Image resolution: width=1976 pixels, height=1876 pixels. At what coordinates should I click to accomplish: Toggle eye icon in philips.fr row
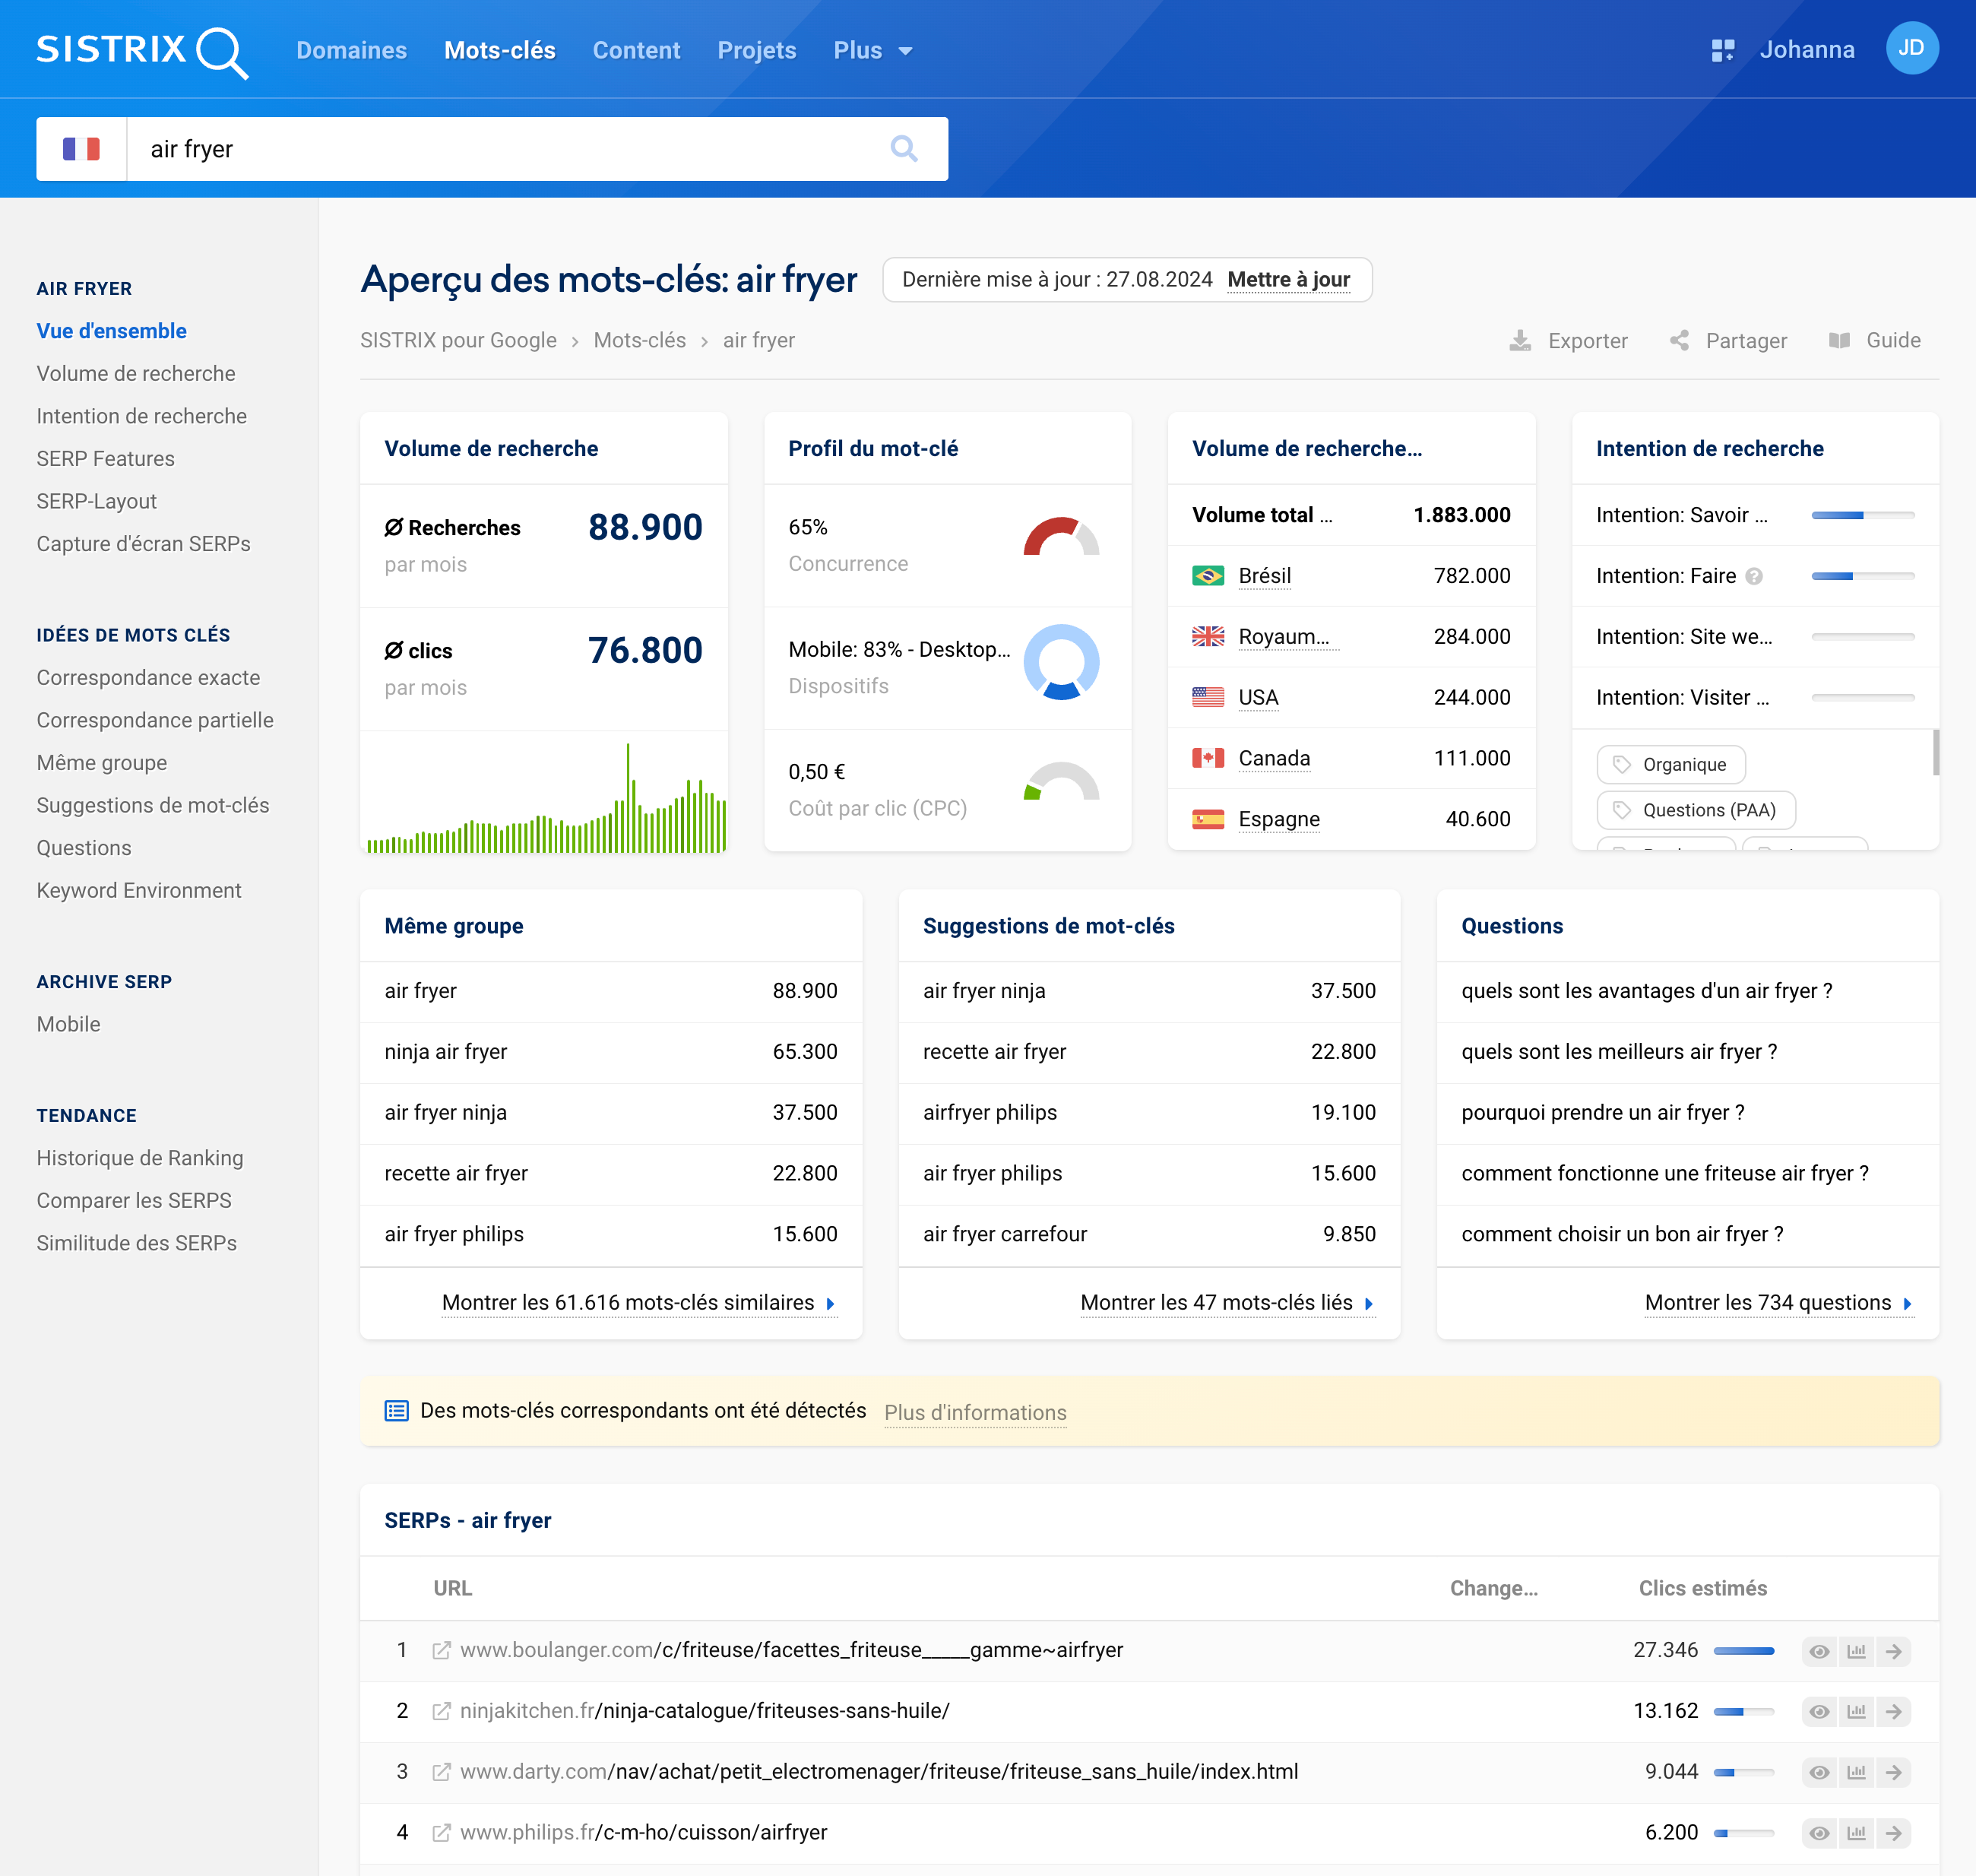(x=1820, y=1833)
